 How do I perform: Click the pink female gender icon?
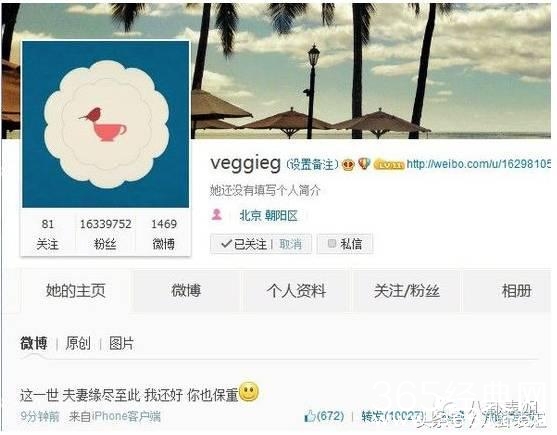pos(217,215)
